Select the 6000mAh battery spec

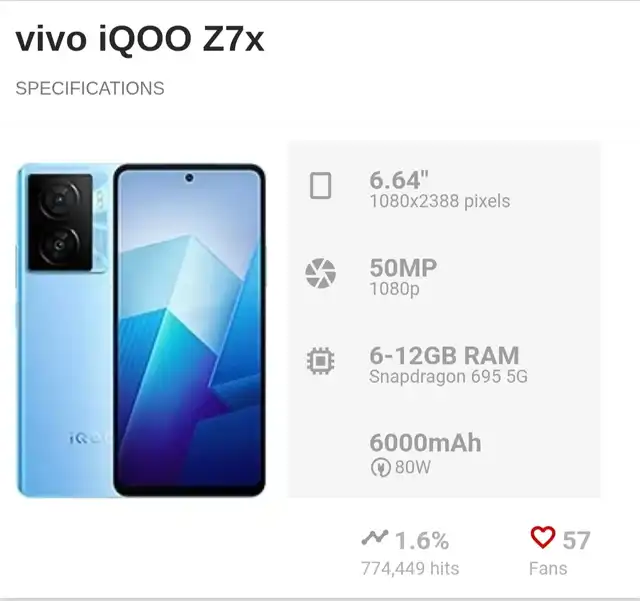425,443
